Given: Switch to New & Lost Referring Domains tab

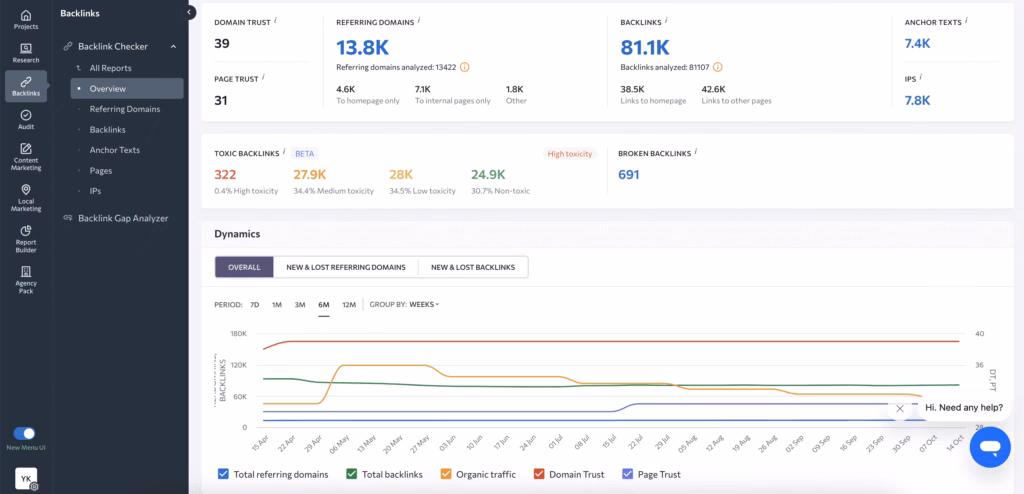Looking at the screenshot, I should (x=345, y=267).
